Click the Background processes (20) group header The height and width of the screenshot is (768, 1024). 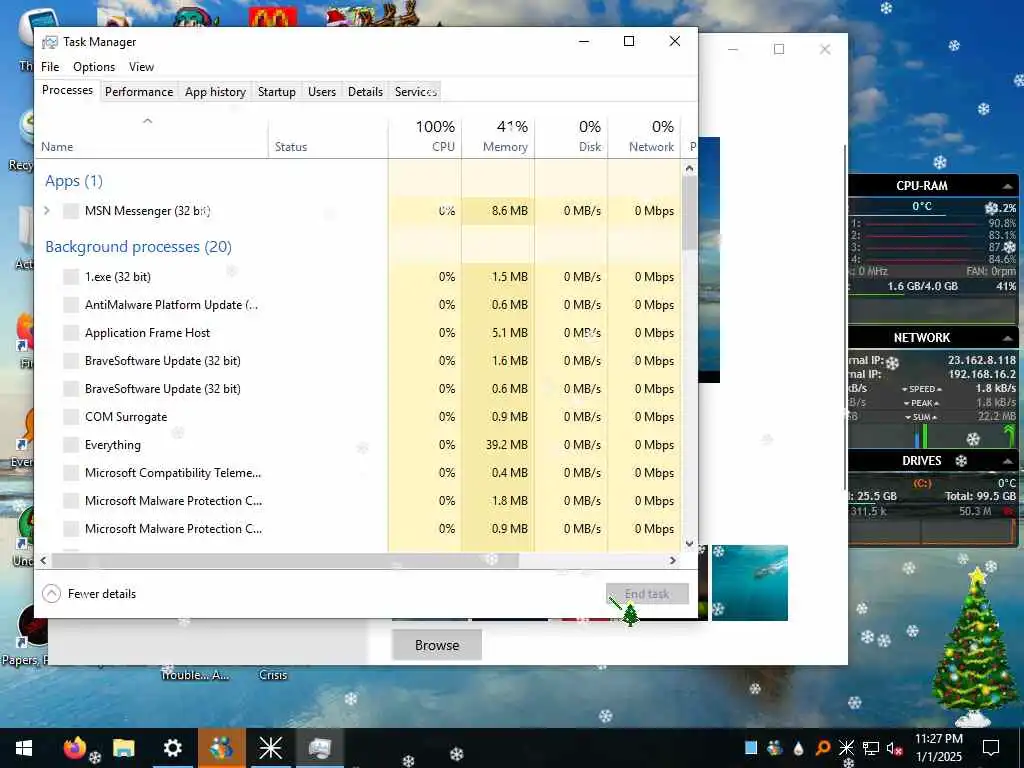pos(138,247)
